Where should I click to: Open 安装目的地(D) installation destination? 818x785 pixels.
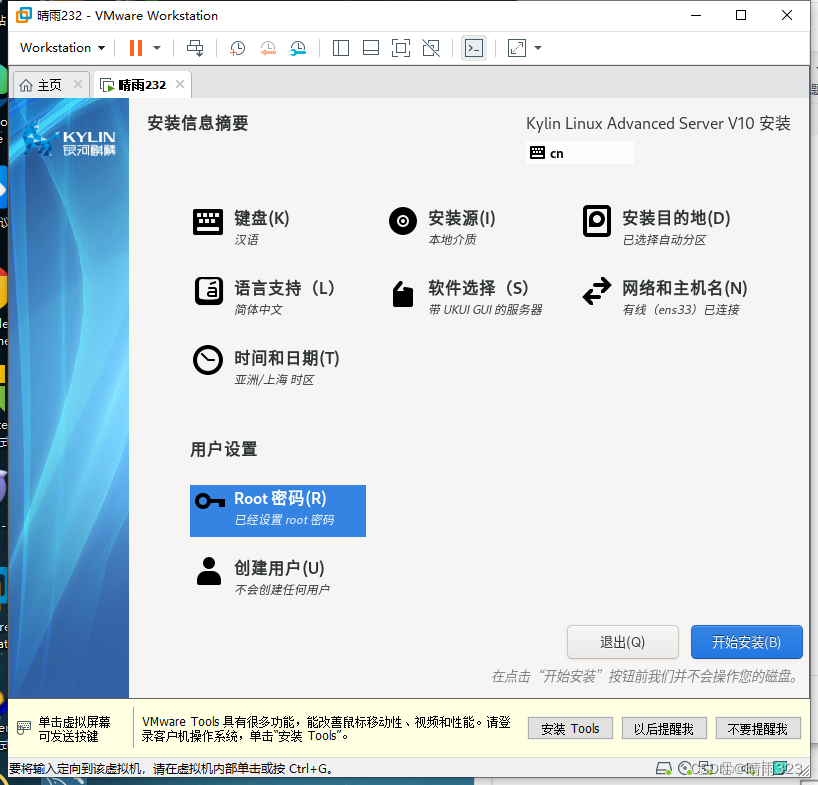tap(657, 226)
